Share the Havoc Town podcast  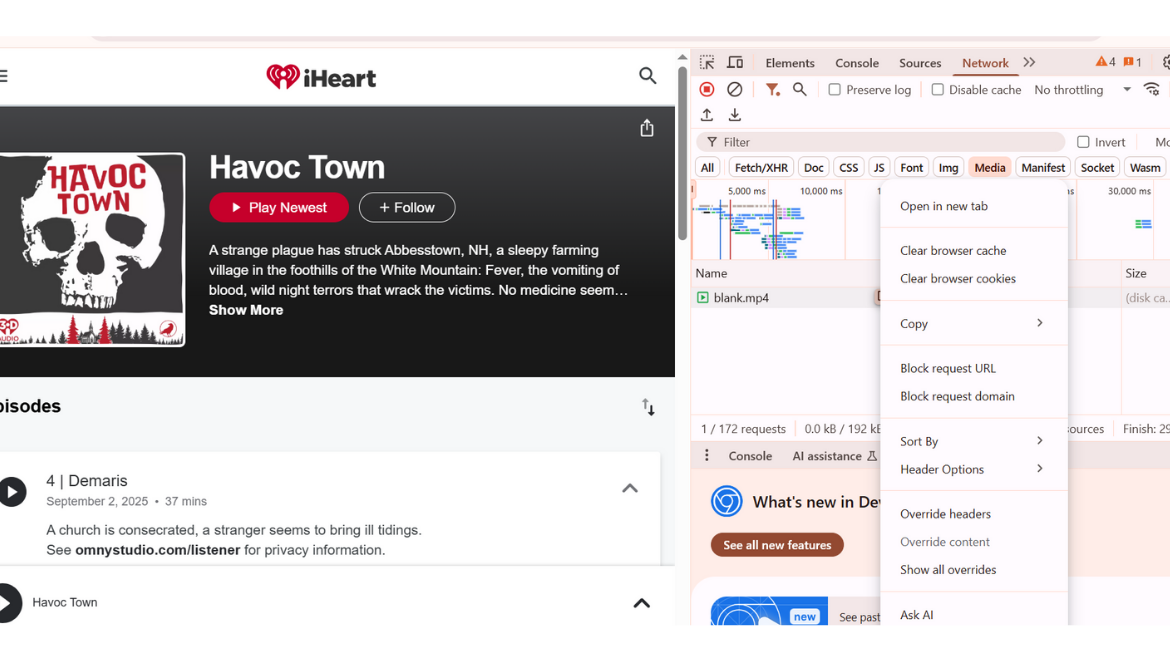click(647, 128)
